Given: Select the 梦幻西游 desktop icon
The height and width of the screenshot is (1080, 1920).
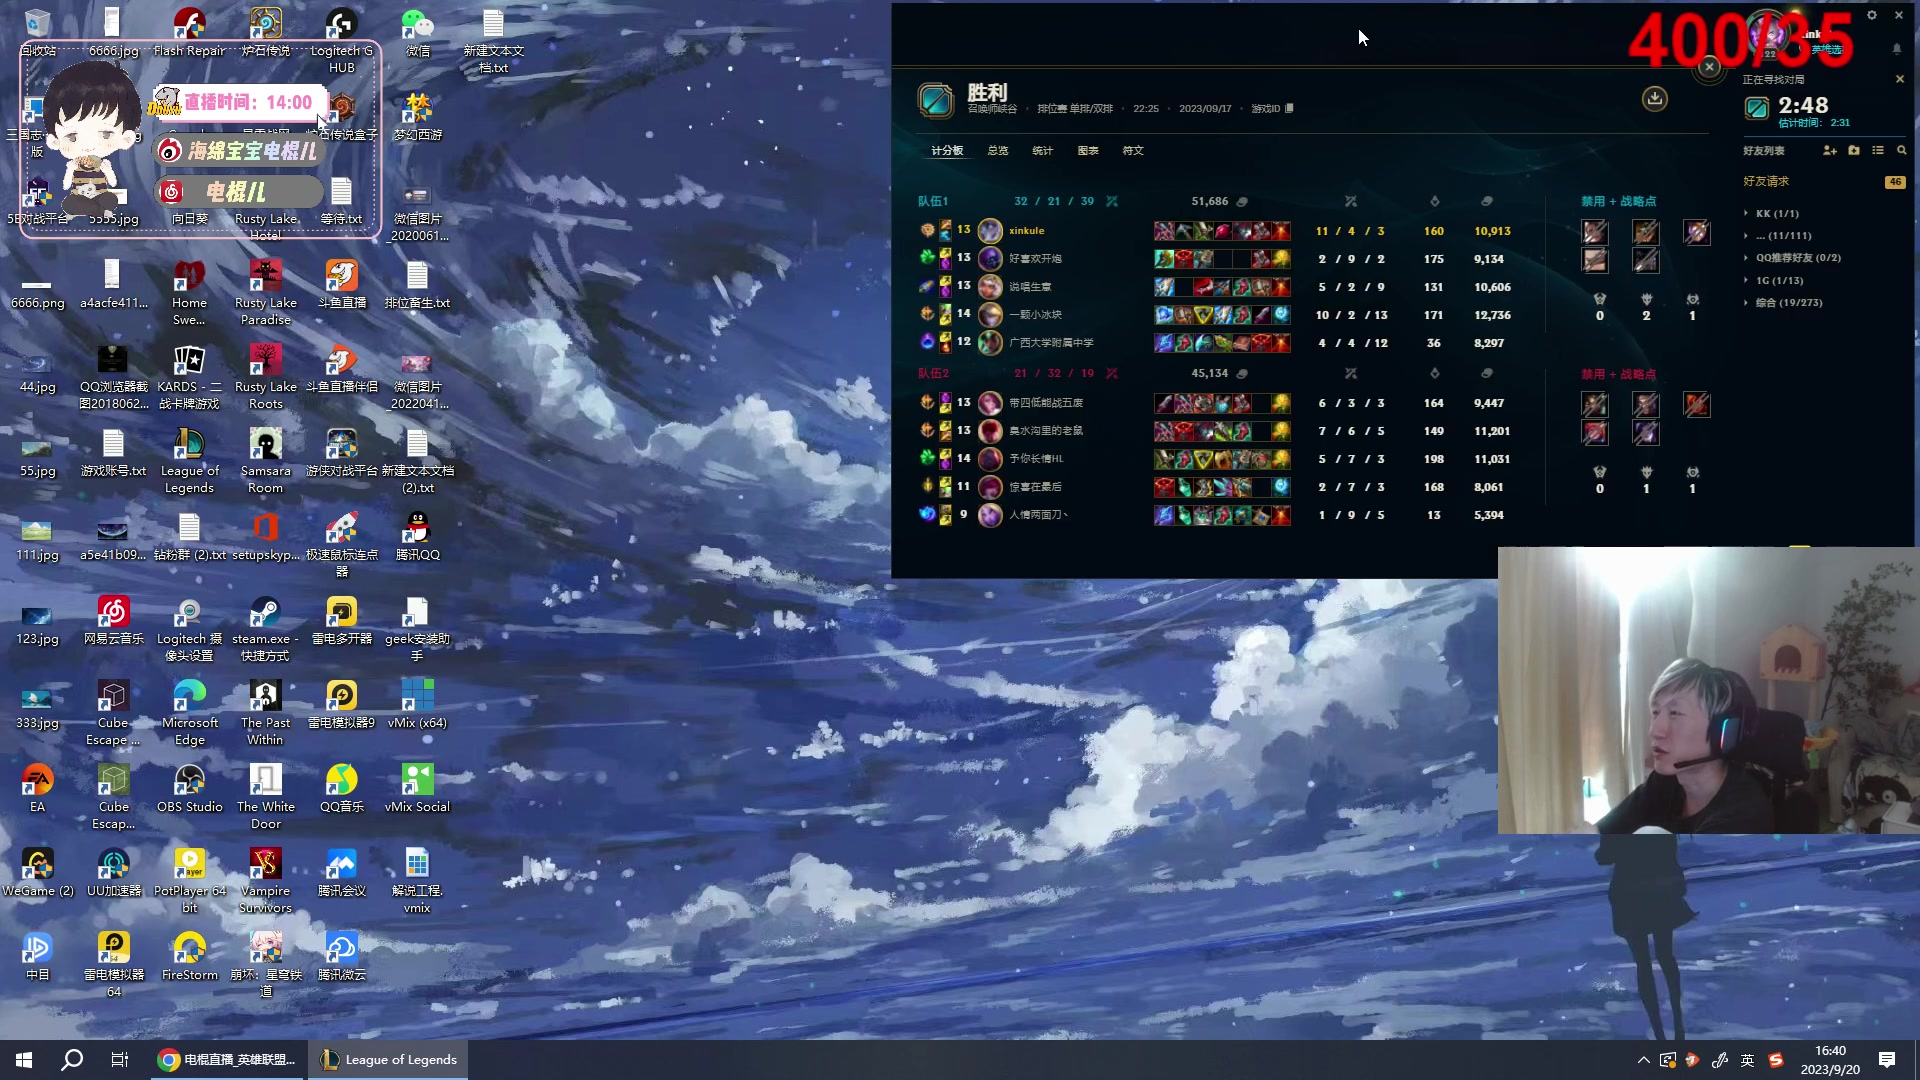Looking at the screenshot, I should coord(417,117).
